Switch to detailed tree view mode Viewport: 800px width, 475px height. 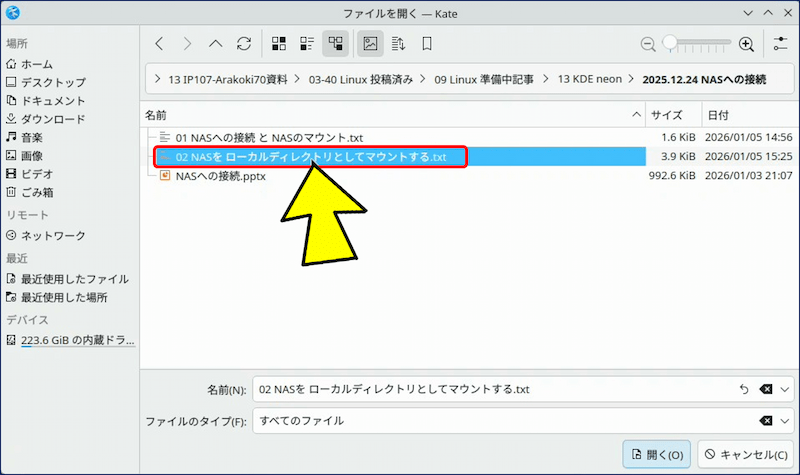tap(335, 44)
